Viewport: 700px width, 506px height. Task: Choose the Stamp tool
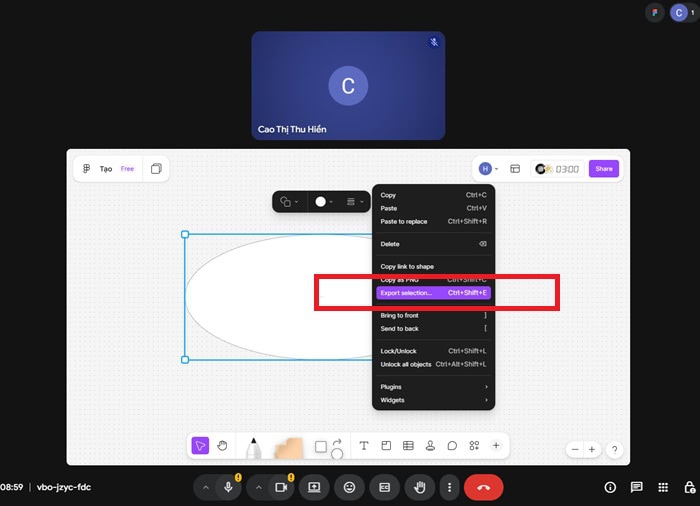pos(430,446)
